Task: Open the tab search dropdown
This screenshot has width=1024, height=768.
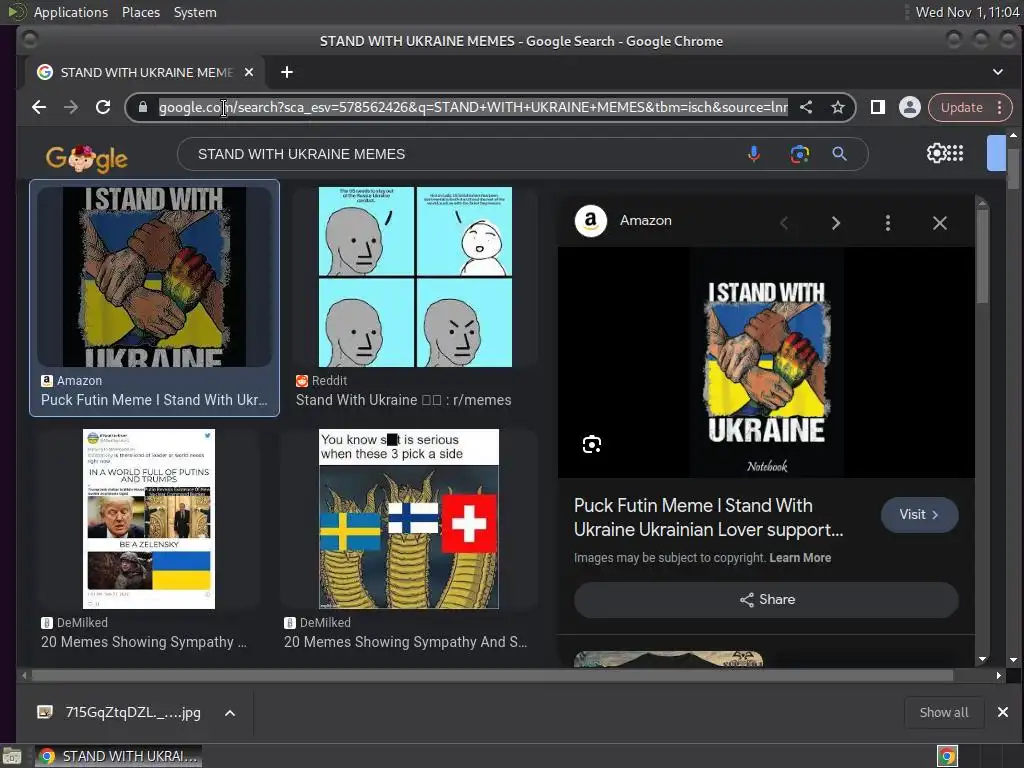Action: pyautogui.click(x=998, y=72)
